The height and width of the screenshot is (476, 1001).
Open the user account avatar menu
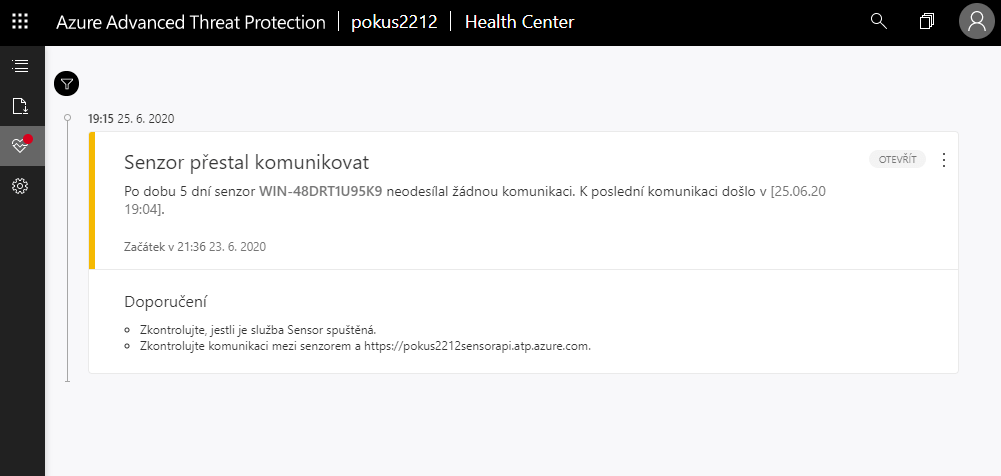coord(975,22)
